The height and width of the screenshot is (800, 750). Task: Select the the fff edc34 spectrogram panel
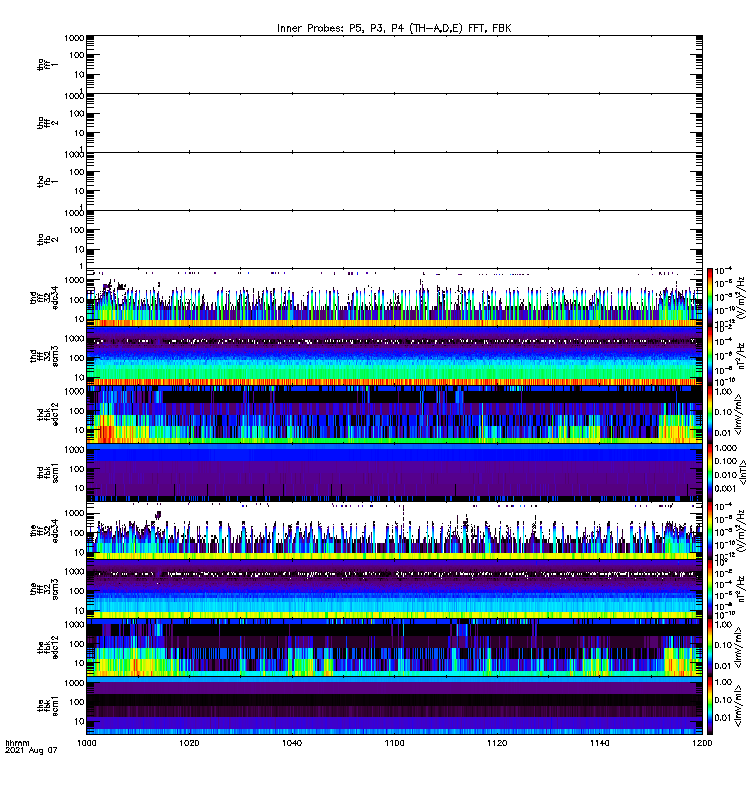point(394,531)
